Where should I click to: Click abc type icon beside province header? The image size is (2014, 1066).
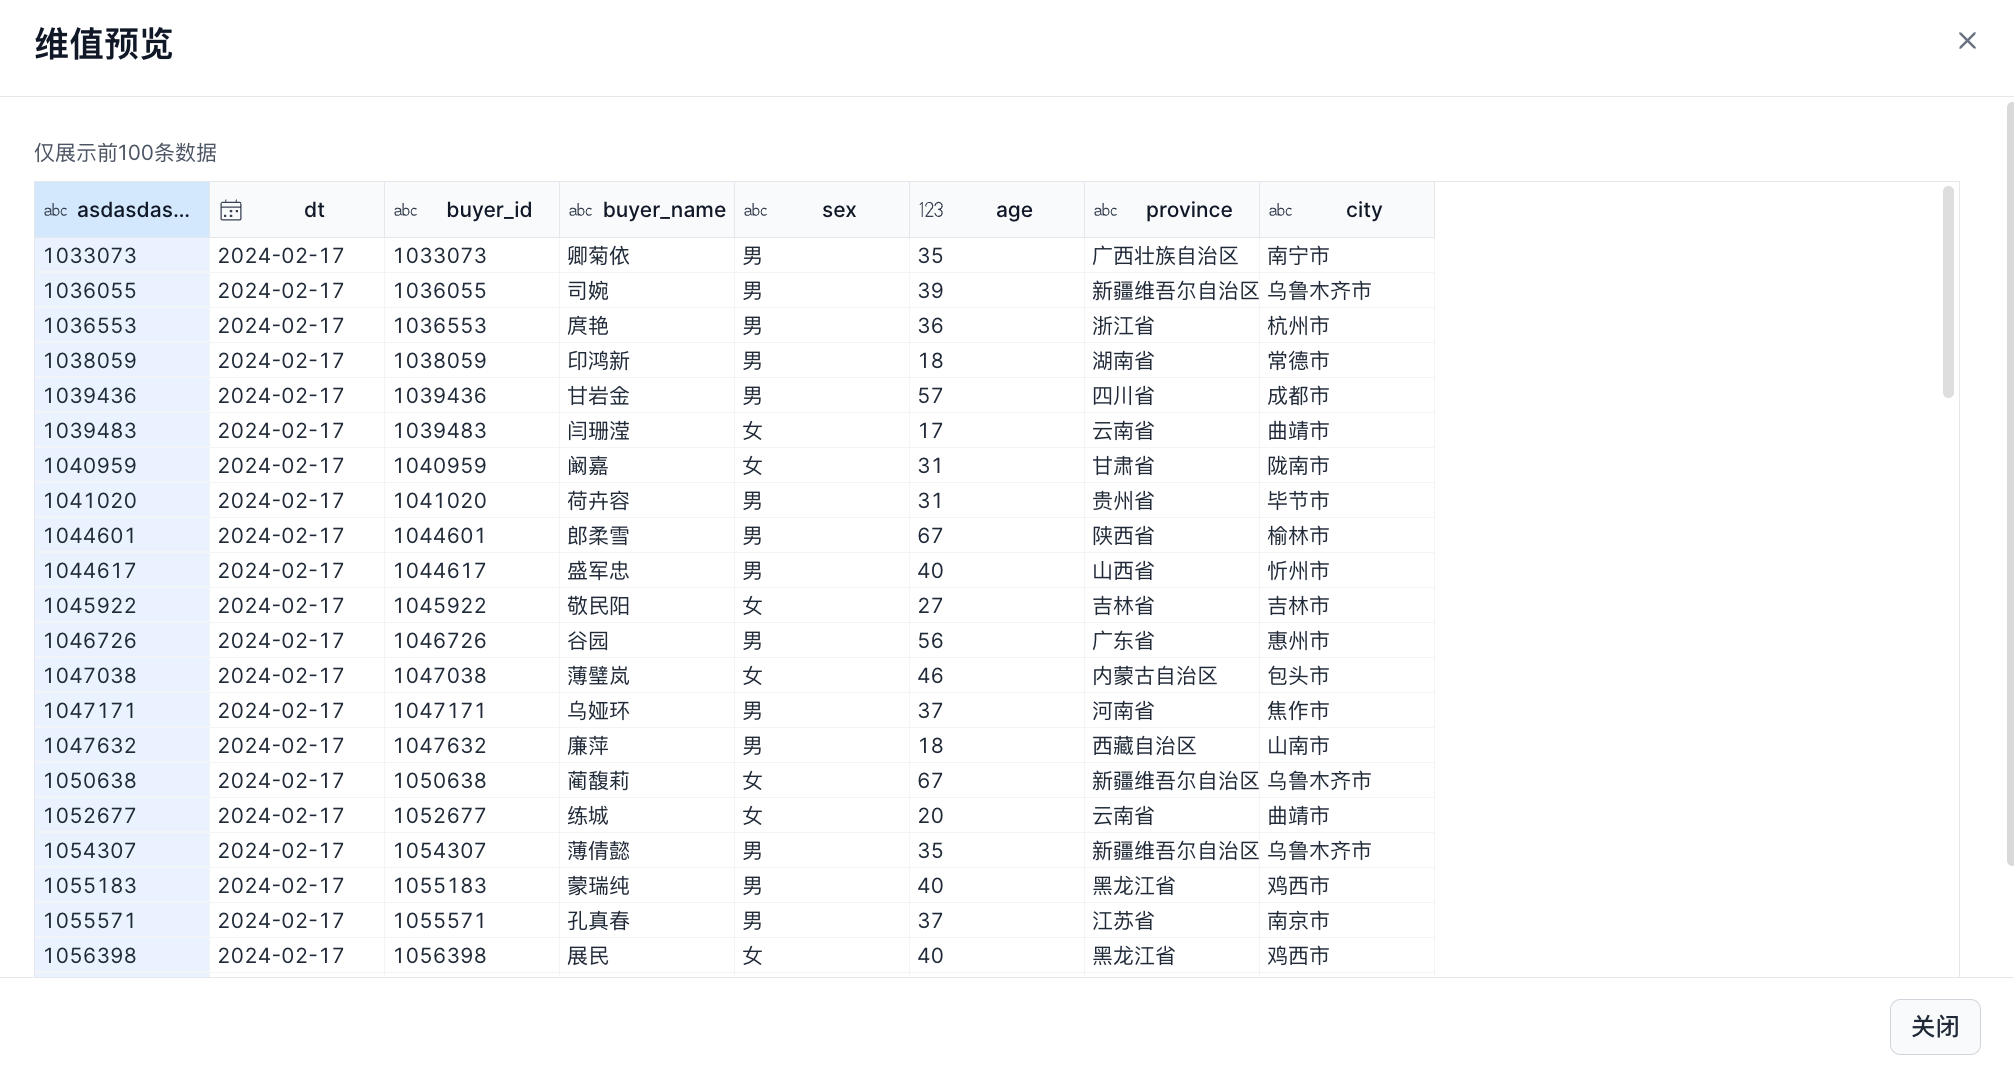[x=1105, y=210]
